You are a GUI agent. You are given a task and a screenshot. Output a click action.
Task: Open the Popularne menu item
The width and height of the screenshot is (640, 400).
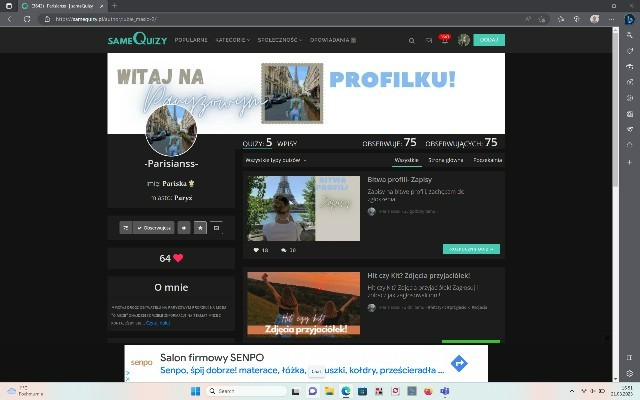191,40
